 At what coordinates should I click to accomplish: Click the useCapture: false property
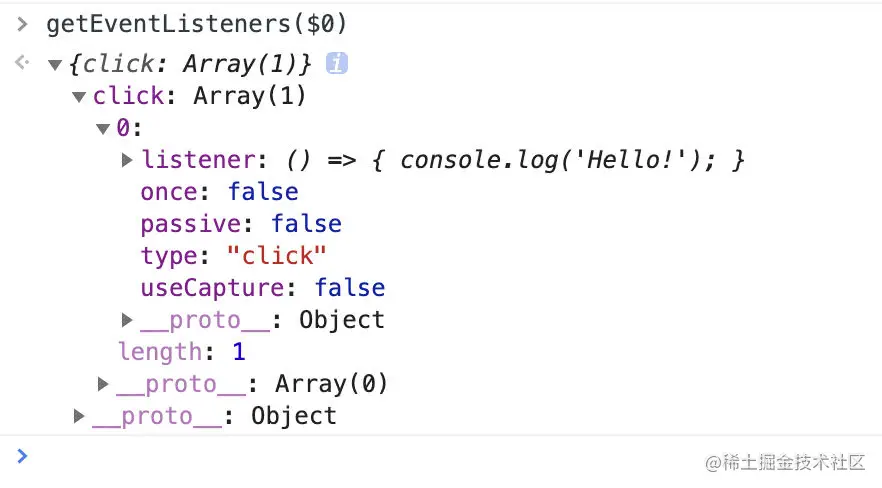coord(263,288)
